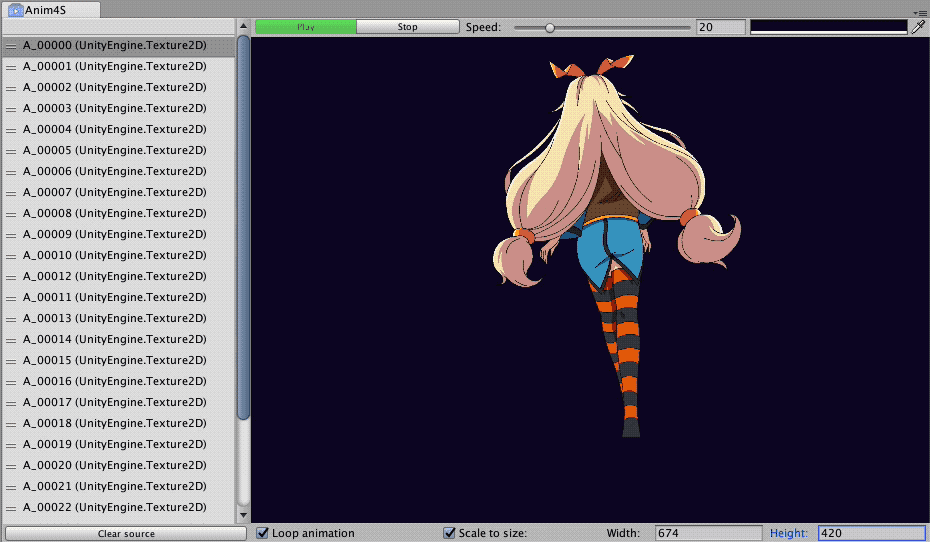Select the A_00022 texture entry
This screenshot has width=930, height=542.
point(119,508)
